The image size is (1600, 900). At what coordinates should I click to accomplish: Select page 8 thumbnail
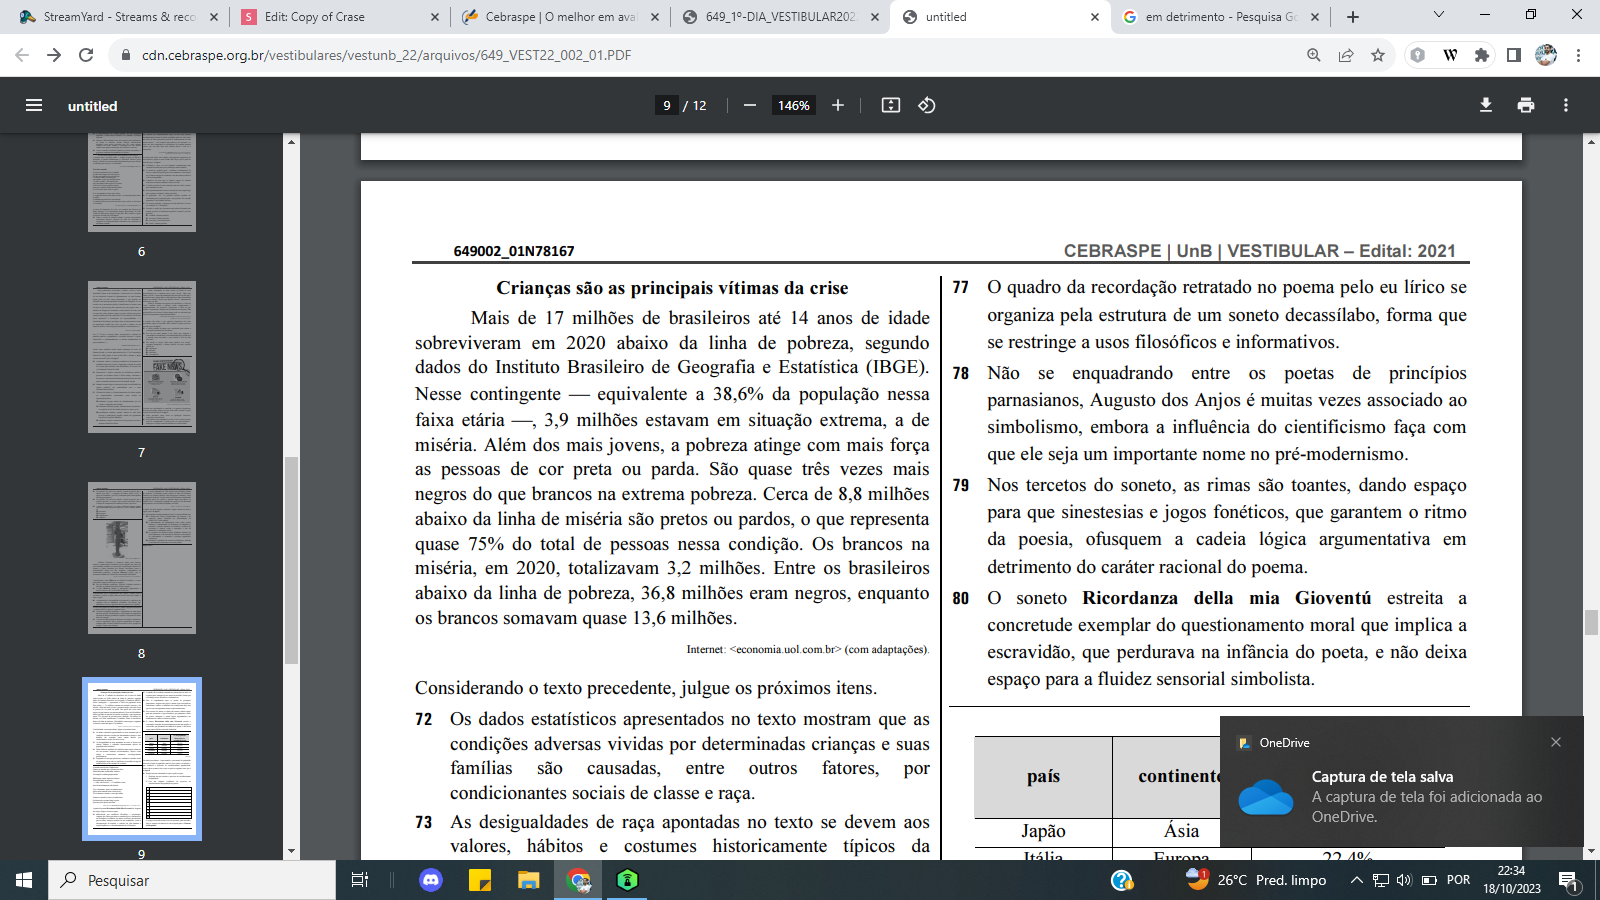(x=142, y=558)
